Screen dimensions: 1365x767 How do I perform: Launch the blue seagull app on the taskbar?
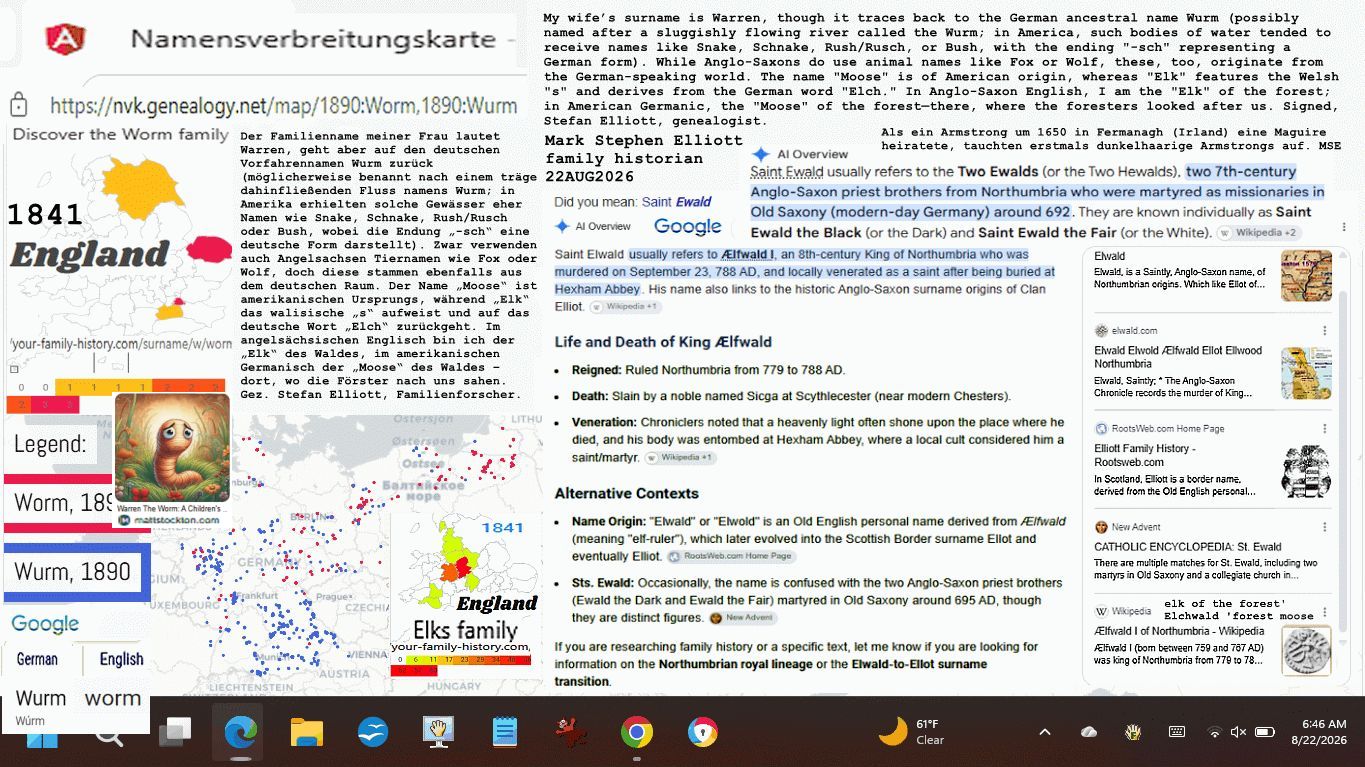(373, 733)
